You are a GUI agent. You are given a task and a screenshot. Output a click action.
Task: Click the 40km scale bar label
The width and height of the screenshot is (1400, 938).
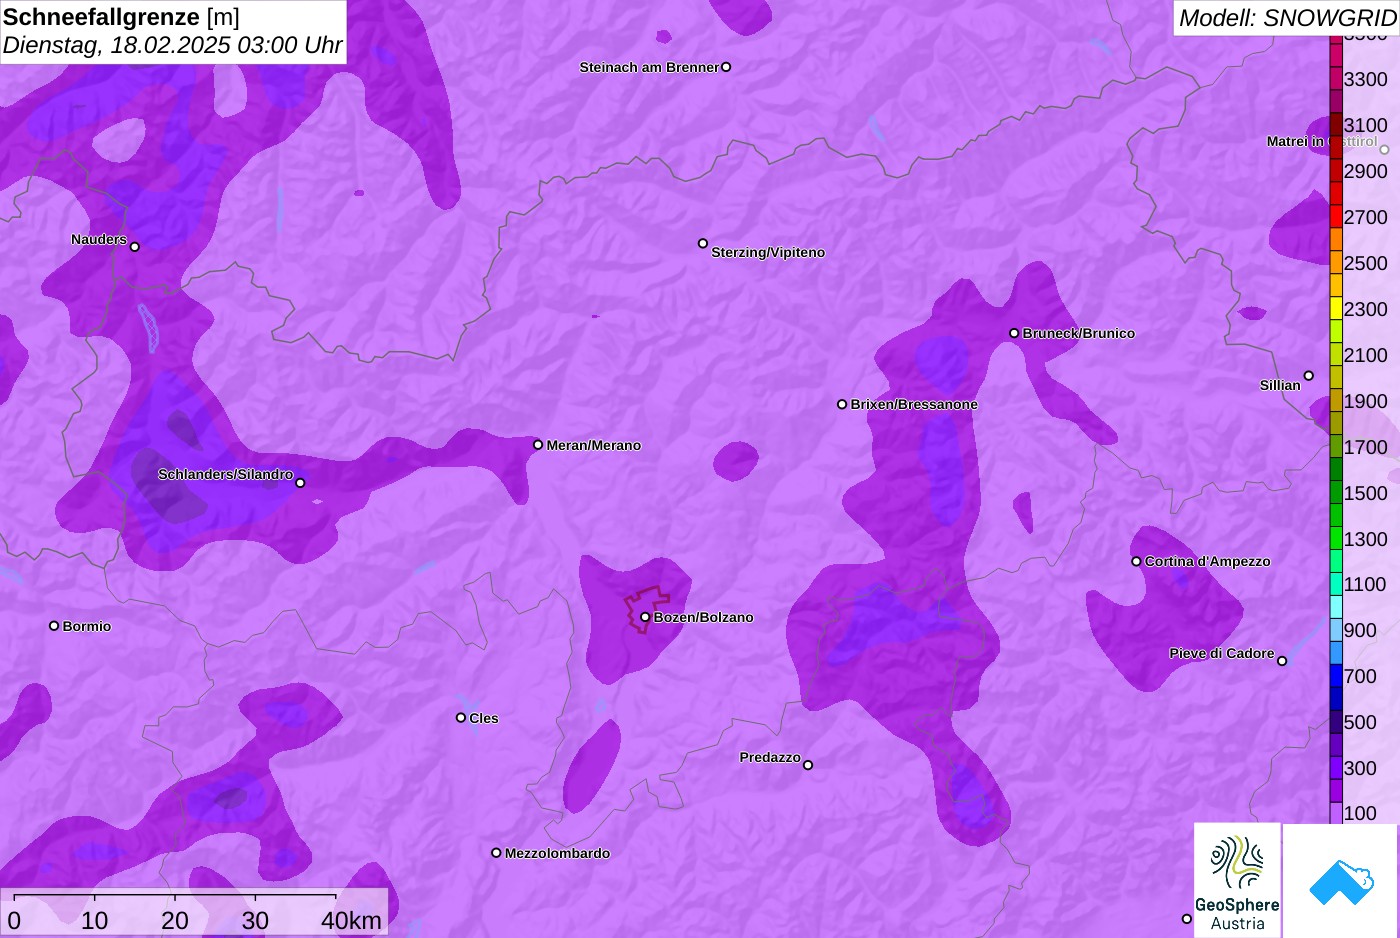[351, 921]
